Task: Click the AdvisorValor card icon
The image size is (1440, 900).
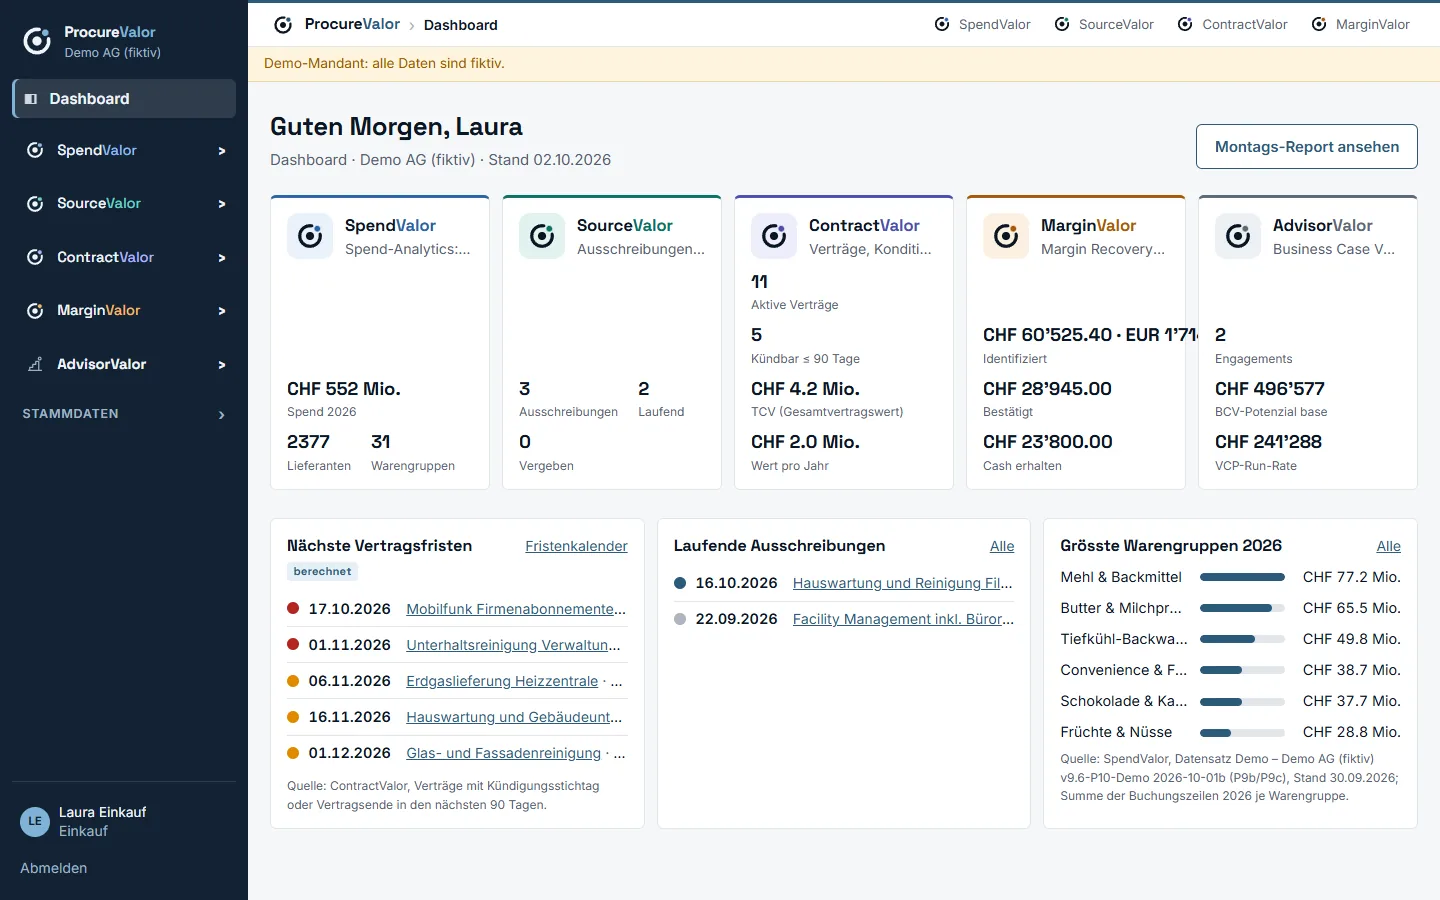Action: [x=1238, y=236]
